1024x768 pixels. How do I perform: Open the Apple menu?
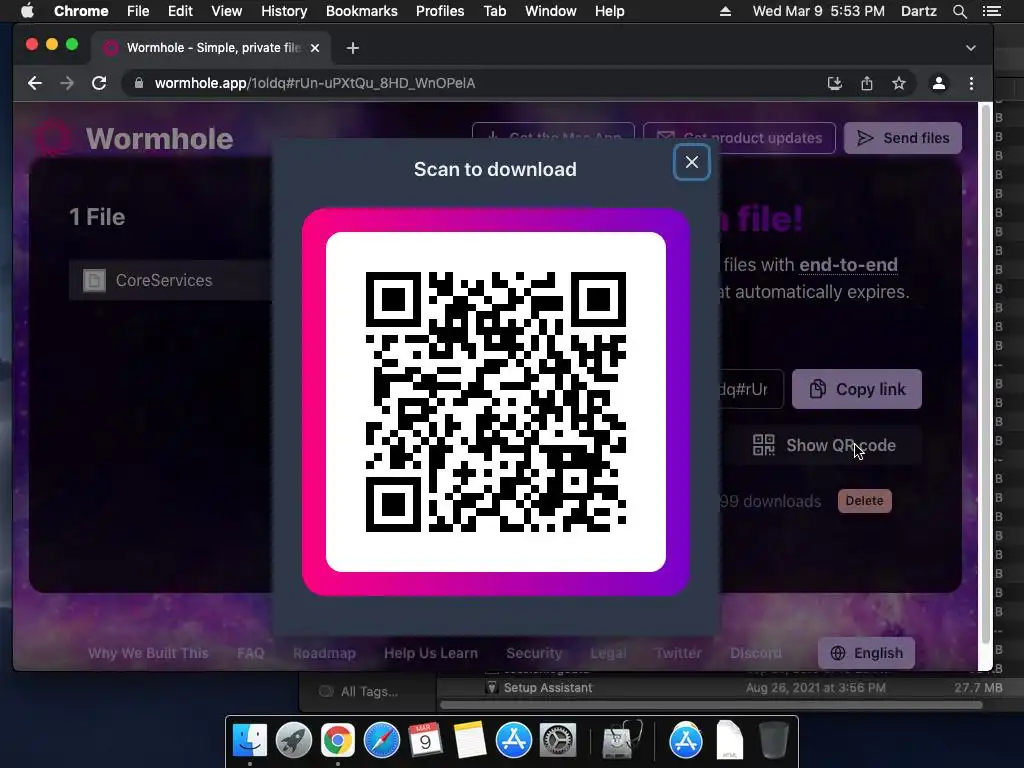pyautogui.click(x=27, y=11)
